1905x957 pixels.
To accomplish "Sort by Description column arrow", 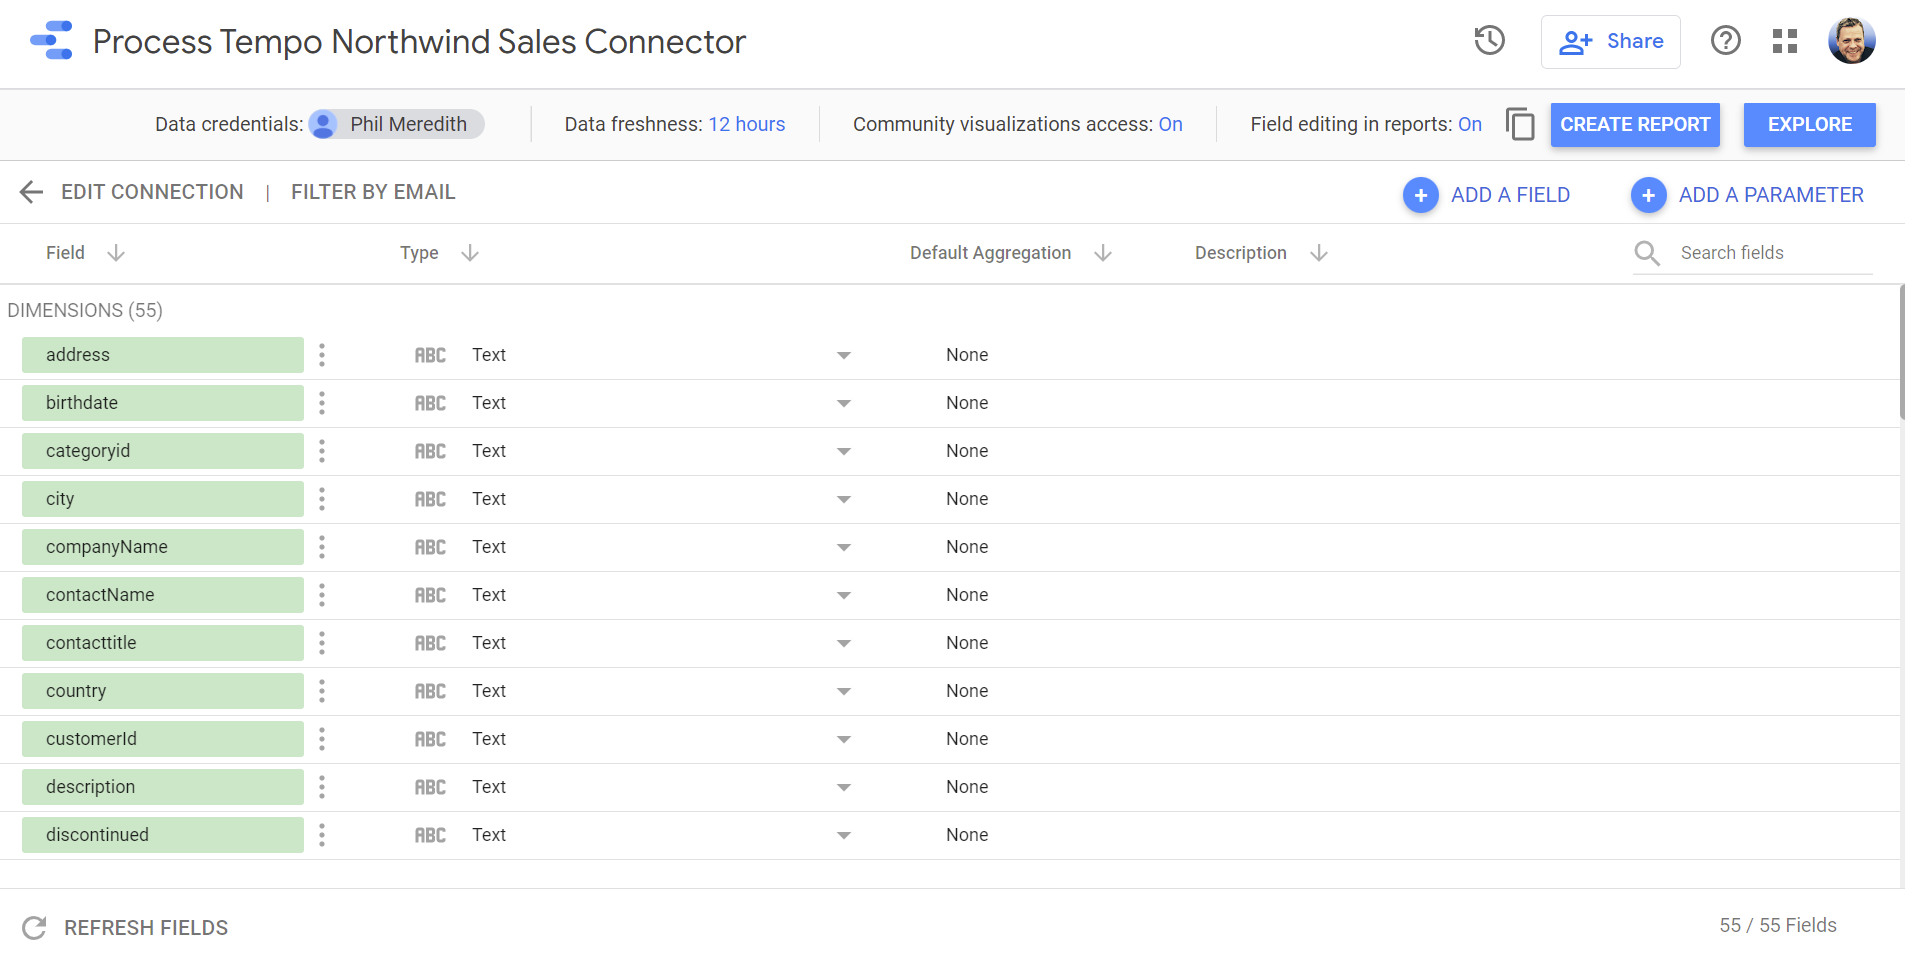I will pos(1319,253).
